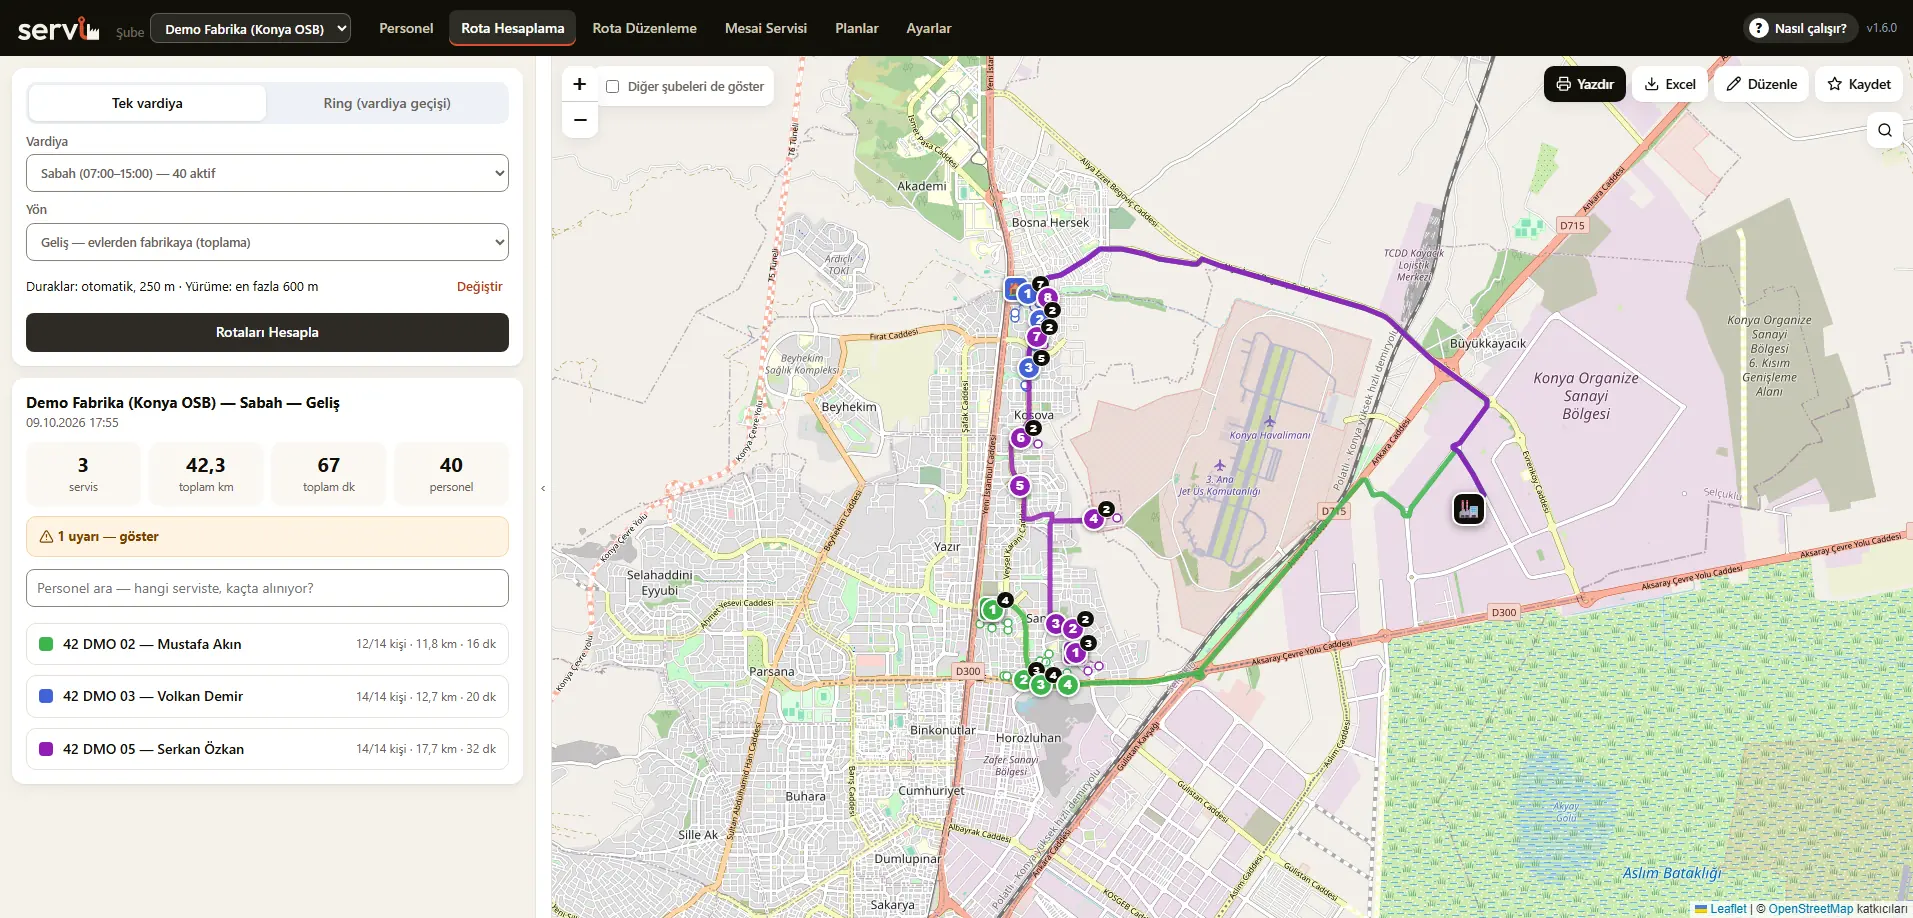Viewport: 1913px width, 918px height.
Task: Switch to Ring (vardiya geçişi) mode
Action: (x=387, y=103)
